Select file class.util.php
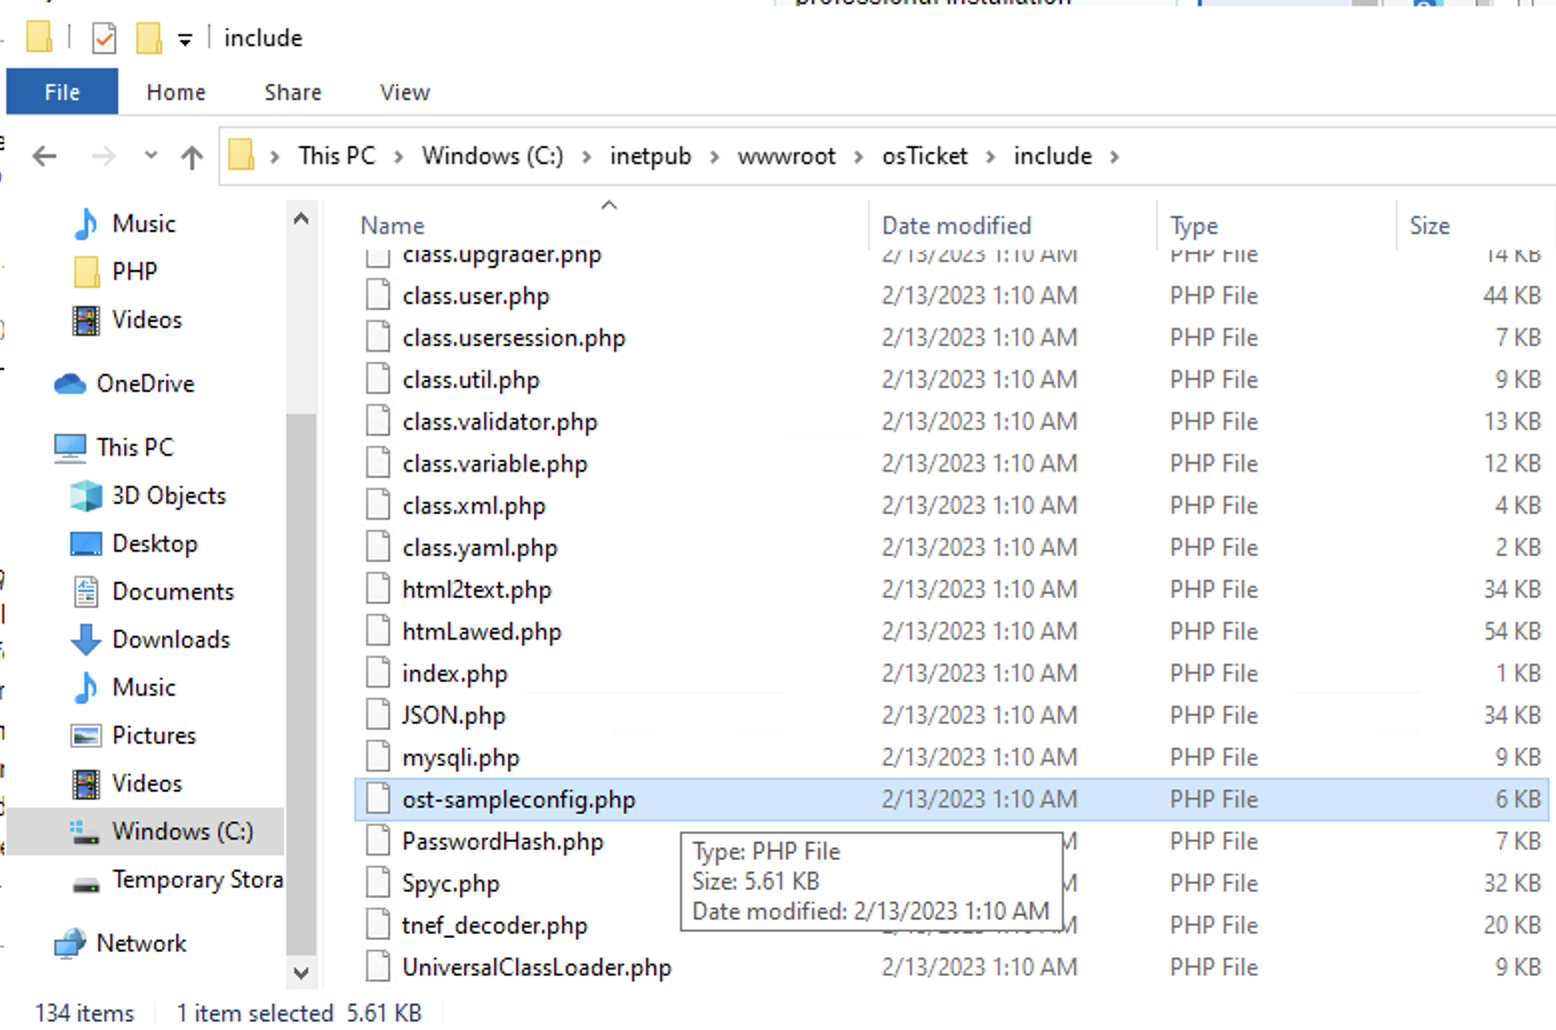Screen dimensions: 1556x1030 471,380
